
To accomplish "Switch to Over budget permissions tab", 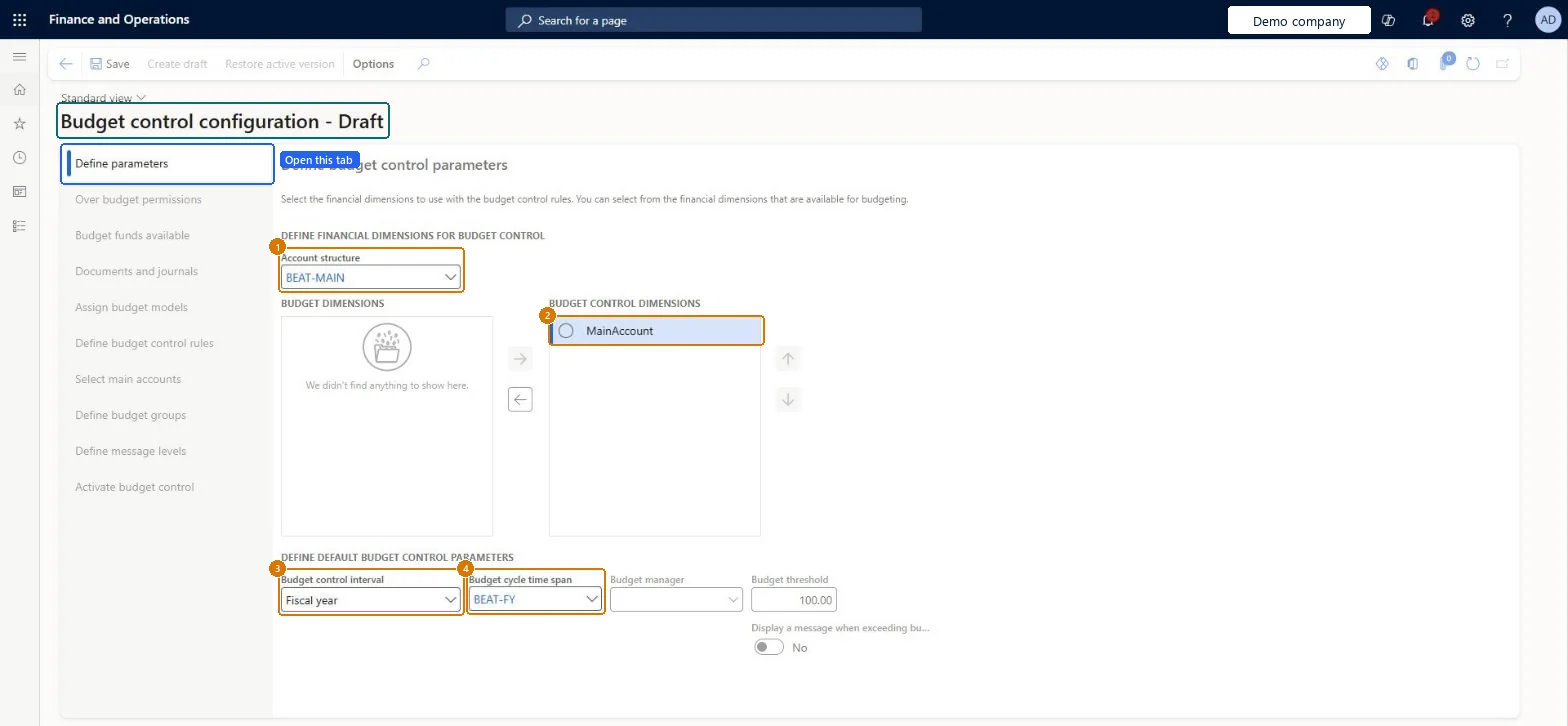I will click(138, 200).
